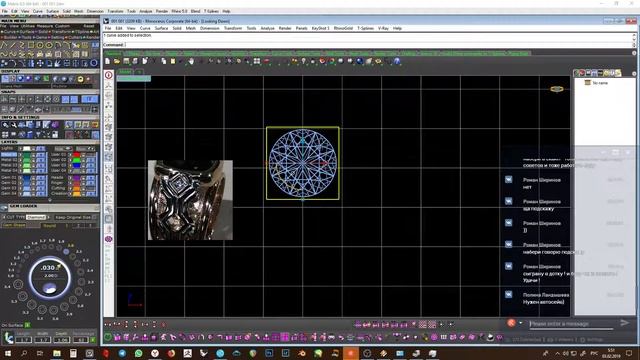Click the red record icon in chat bar
The image size is (640, 360).
[511, 323]
